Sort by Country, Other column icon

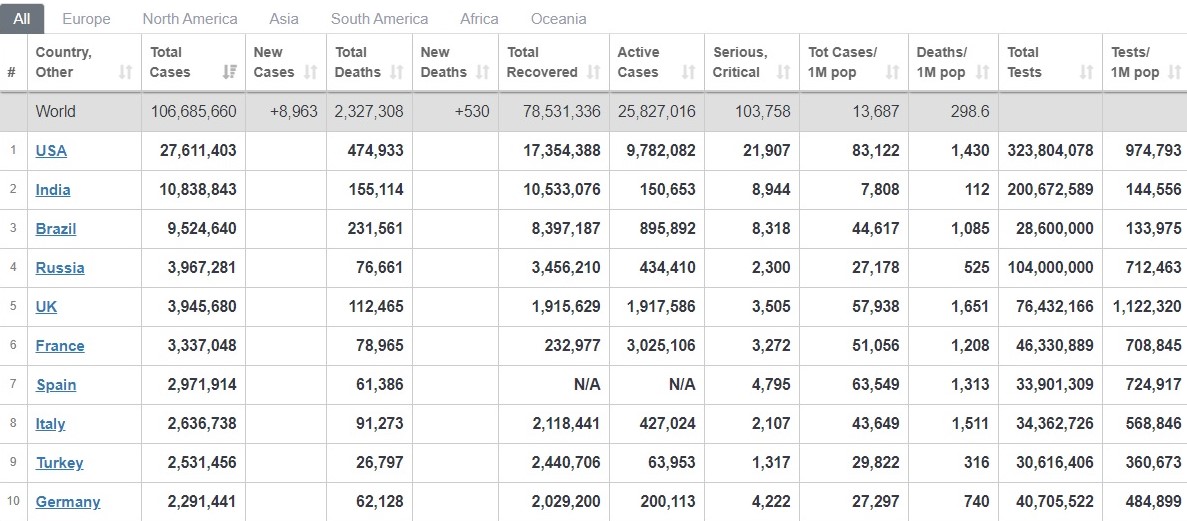pyautogui.click(x=125, y=72)
